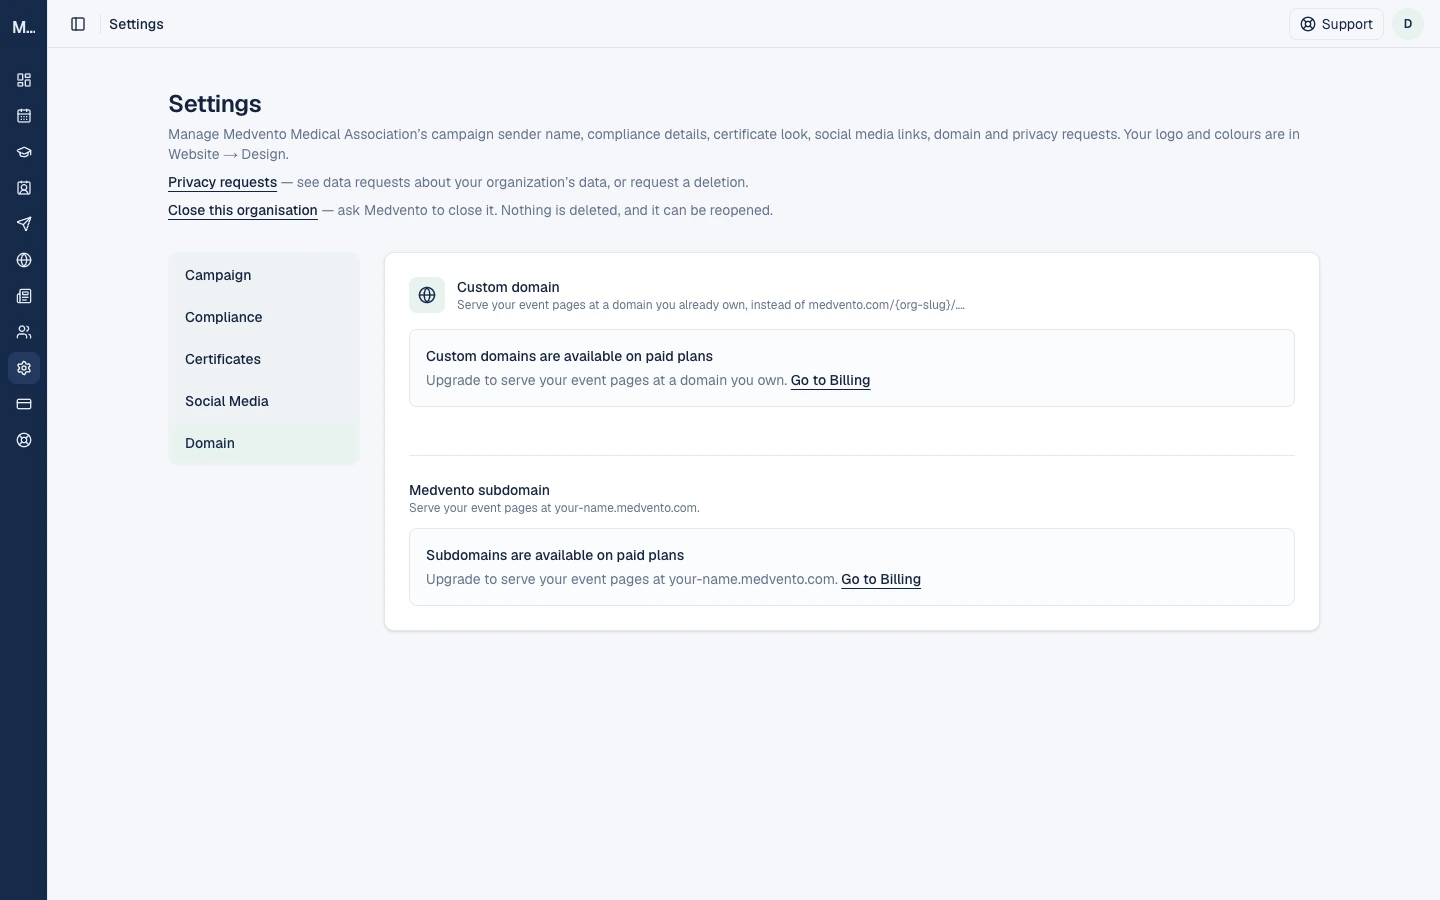This screenshot has width=1440, height=900.
Task: Select the Domain settings tab
Action: (x=264, y=443)
